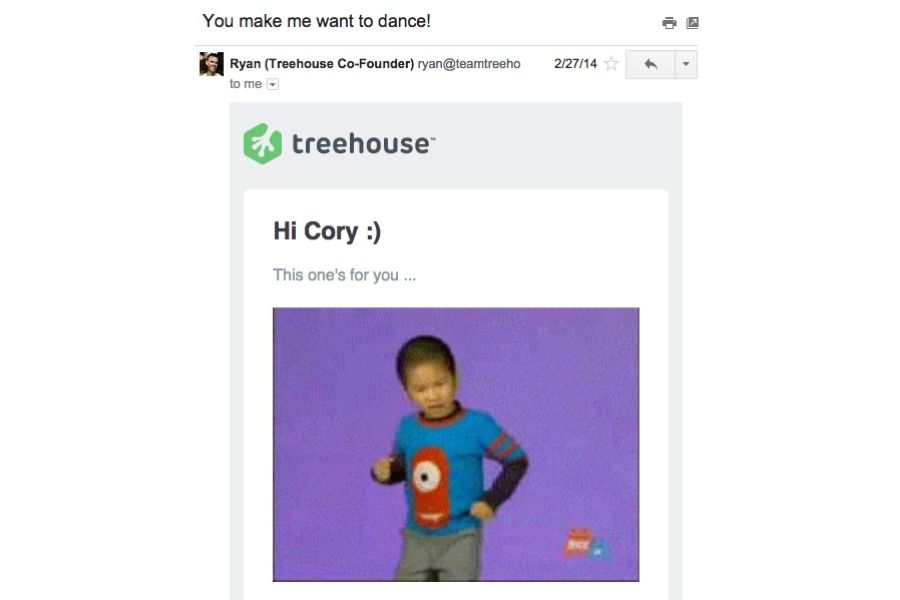Click the subject "You make me want to dance!"

point(316,21)
